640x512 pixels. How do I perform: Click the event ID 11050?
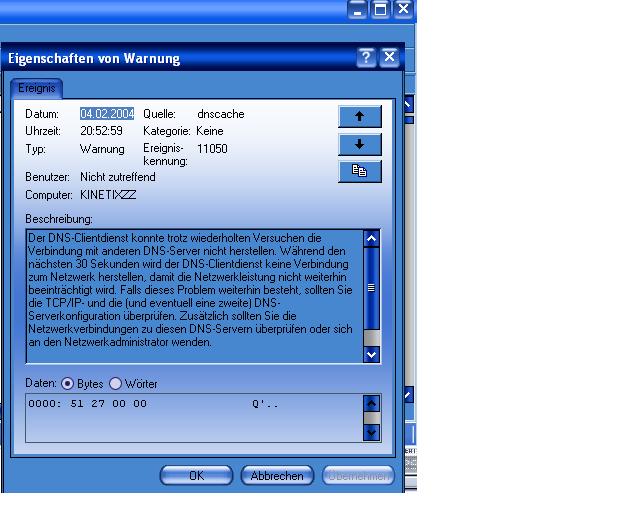[212, 149]
